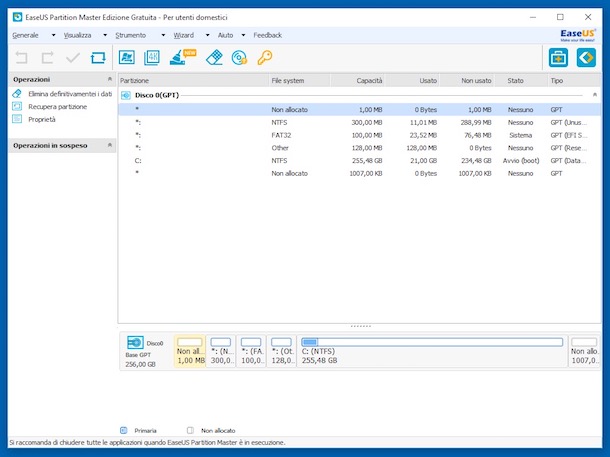The height and width of the screenshot is (457, 610).
Task: Expand the Generale dropdown arrow
Action: 53,35
